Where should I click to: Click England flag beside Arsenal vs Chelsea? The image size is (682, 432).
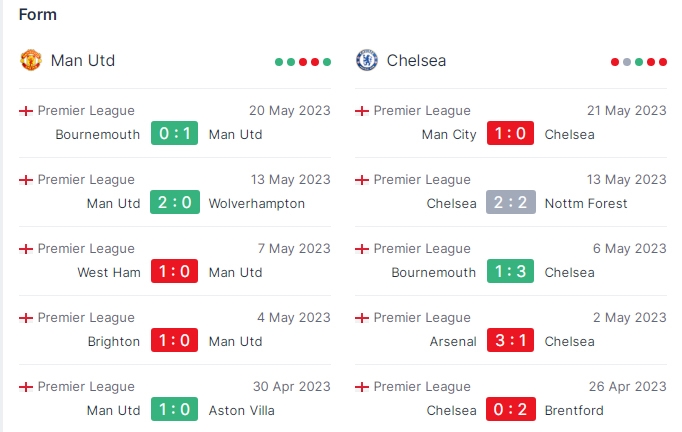pos(362,318)
